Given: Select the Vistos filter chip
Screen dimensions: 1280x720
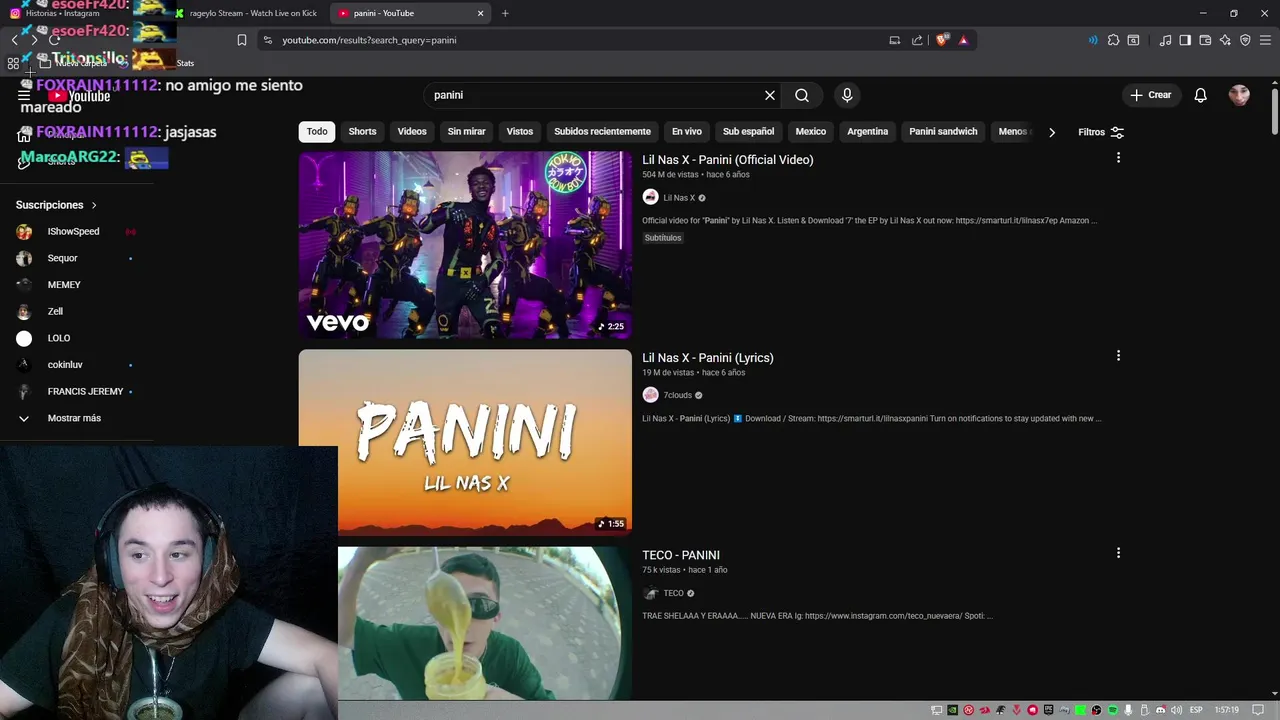Looking at the screenshot, I should (520, 132).
